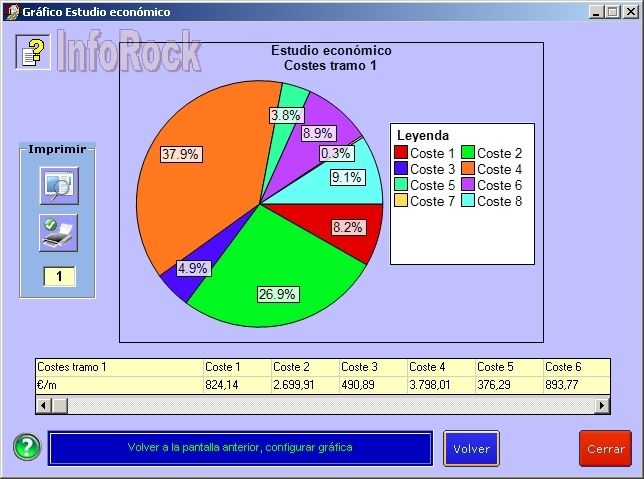This screenshot has width=644, height=479.
Task: Click the yellow question mark help icon
Action: tap(33, 51)
